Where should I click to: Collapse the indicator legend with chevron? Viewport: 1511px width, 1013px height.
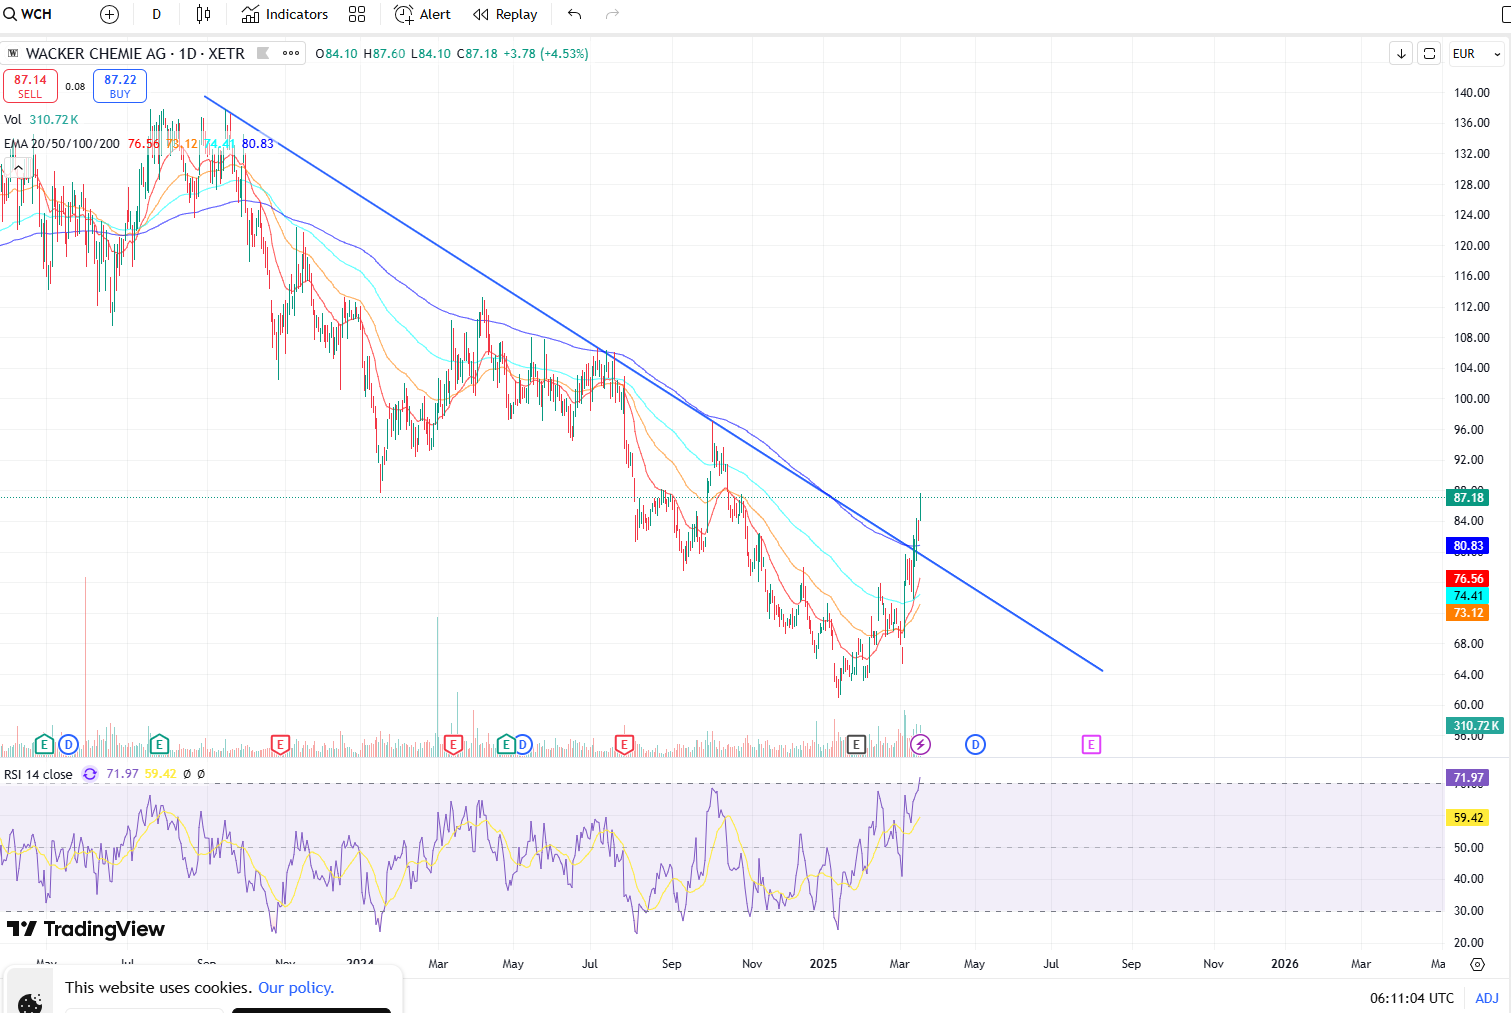pyautogui.click(x=18, y=168)
